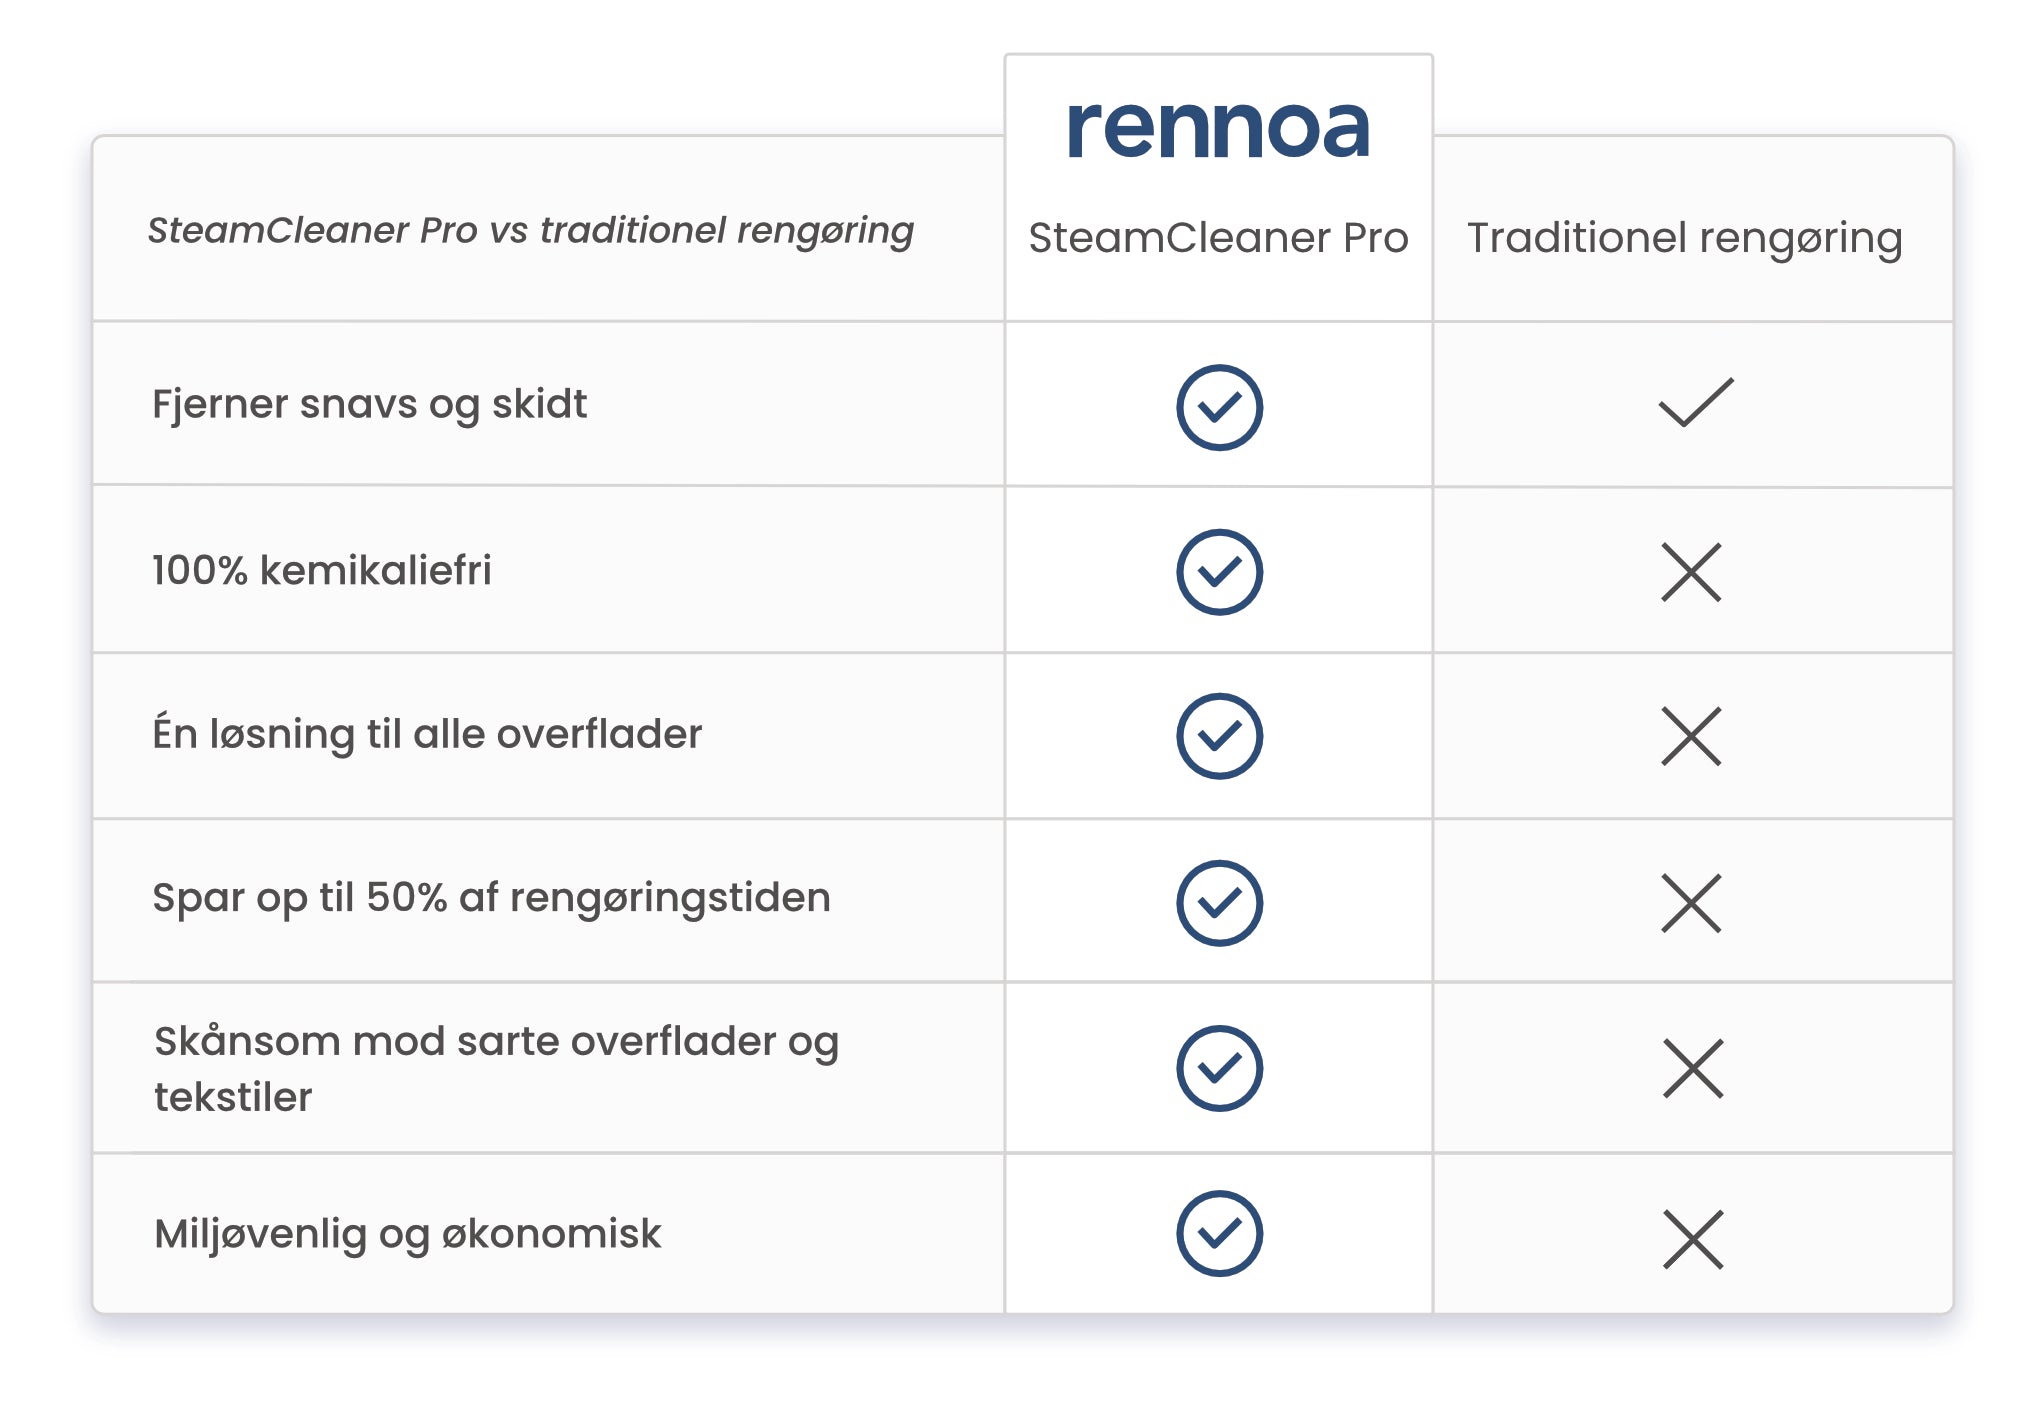The height and width of the screenshot is (1401, 2042).
Task: Click SteamCleaner checkmark for 100% kemikaliefri
Action: [1219, 571]
